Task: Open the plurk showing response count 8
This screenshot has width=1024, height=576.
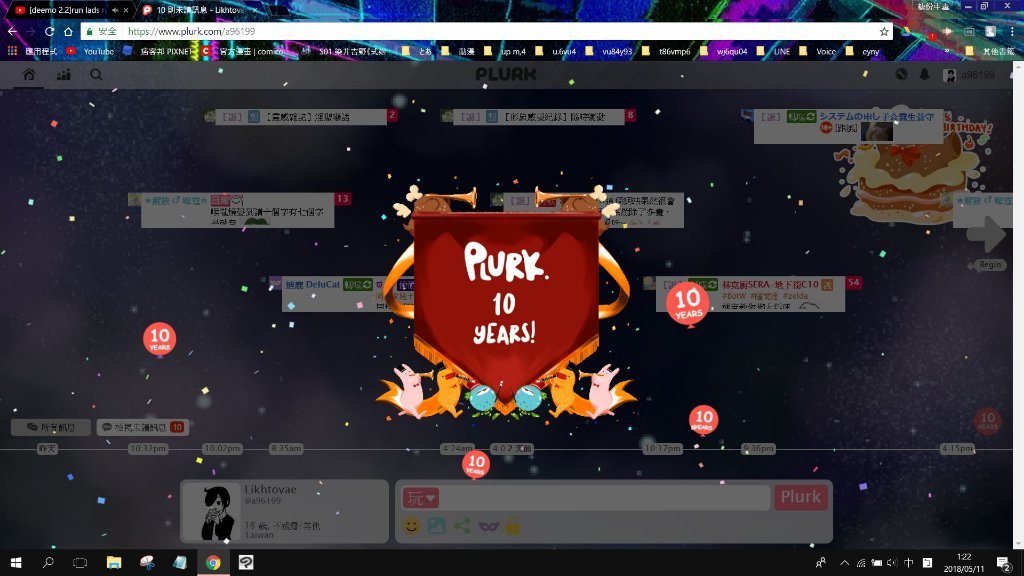Action: click(538, 117)
